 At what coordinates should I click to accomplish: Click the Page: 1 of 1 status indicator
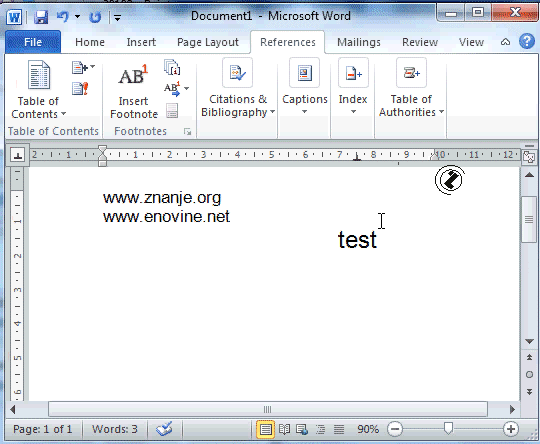(x=43, y=429)
